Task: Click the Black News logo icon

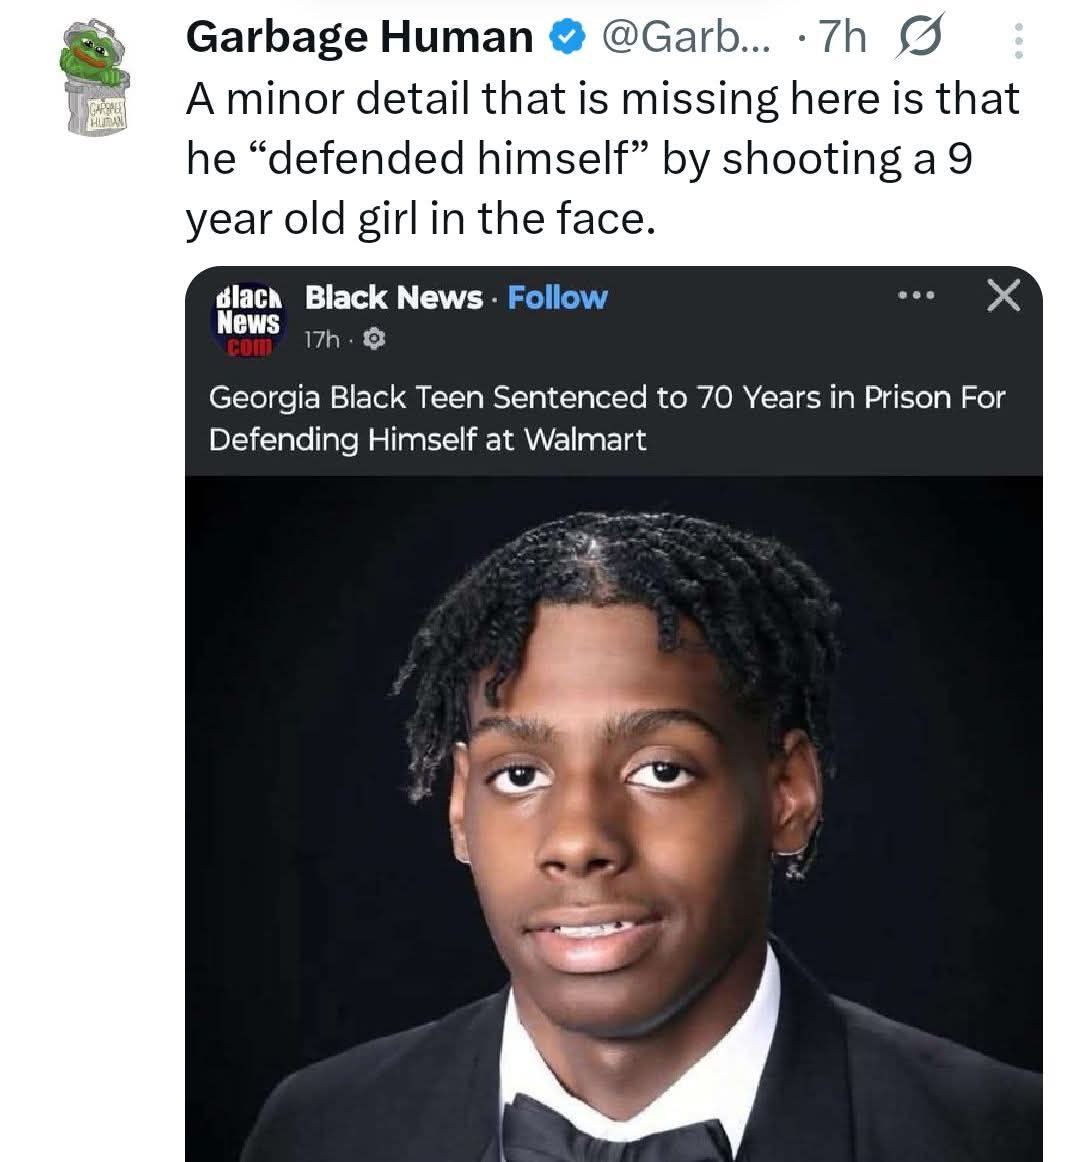Action: pyautogui.click(x=249, y=319)
